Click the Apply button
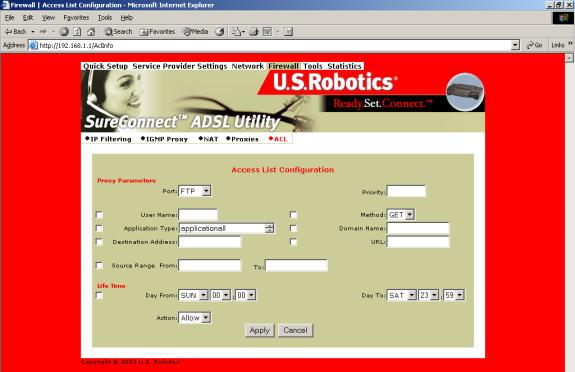Screen dimensions: 575x372 pyautogui.click(x=260, y=330)
